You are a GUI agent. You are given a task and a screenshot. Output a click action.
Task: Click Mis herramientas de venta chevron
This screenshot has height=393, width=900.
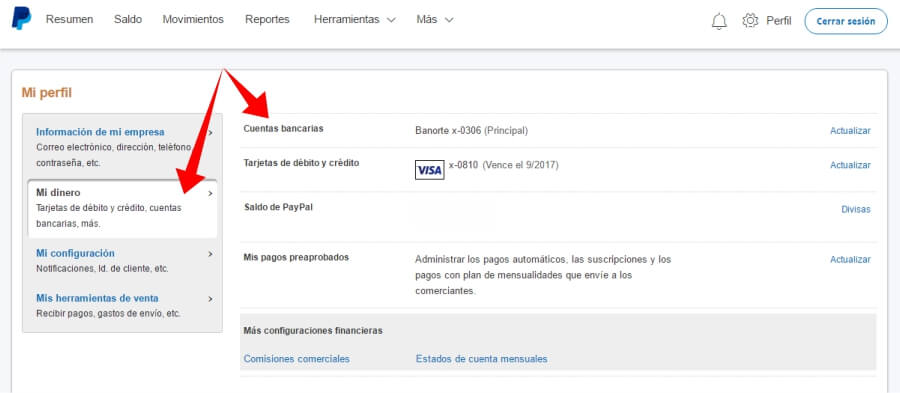pos(211,299)
